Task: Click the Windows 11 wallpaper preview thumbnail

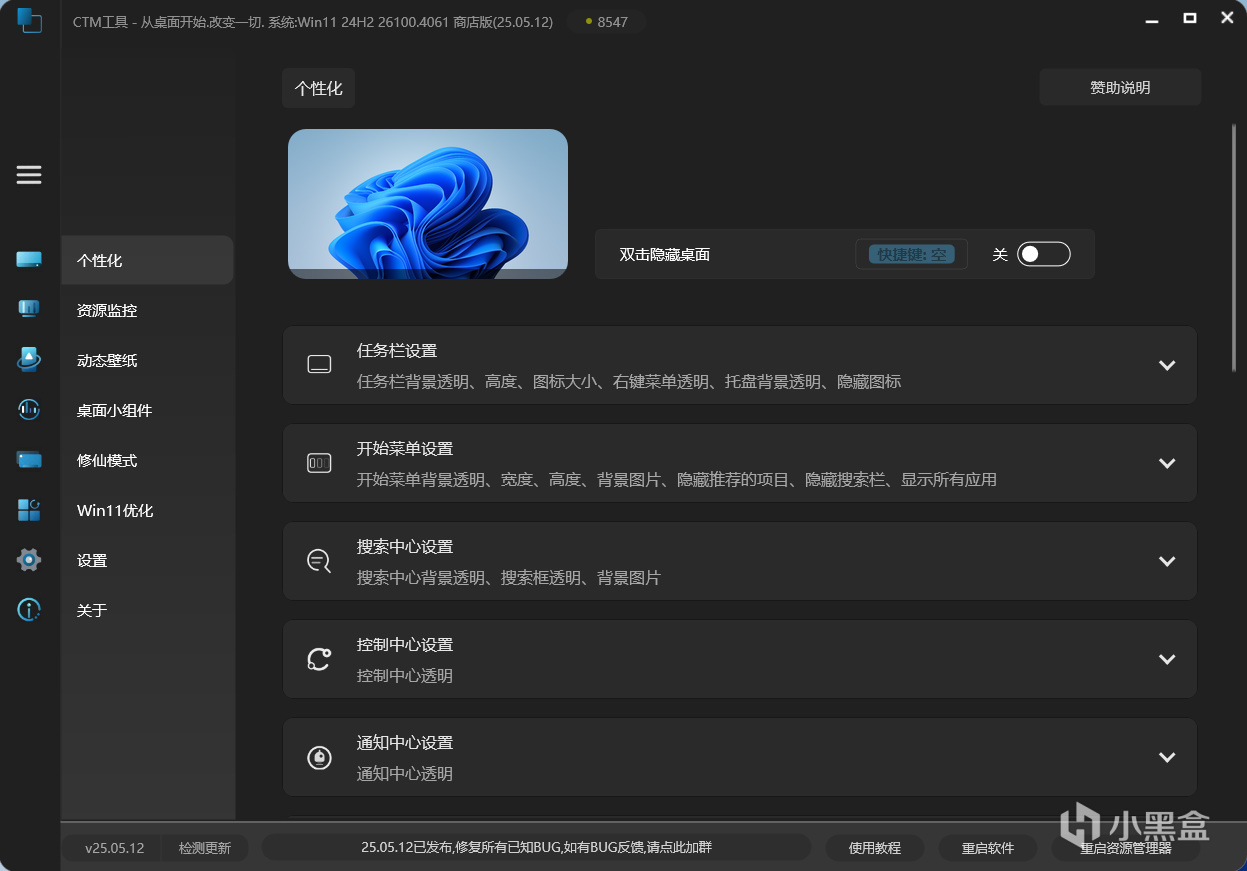Action: (428, 204)
